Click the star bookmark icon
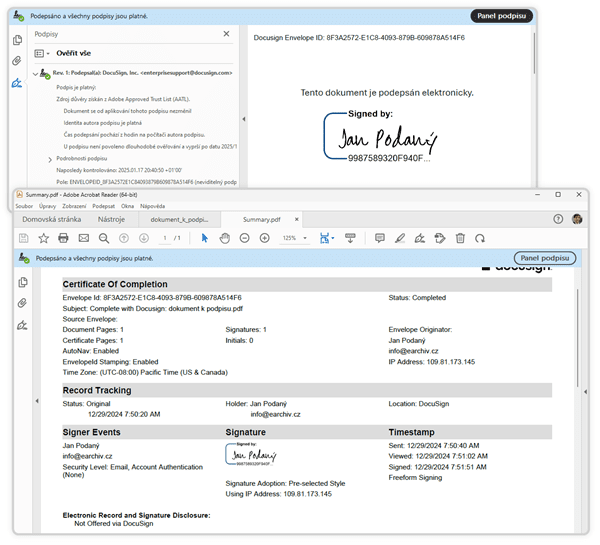This screenshot has width=600, height=545. point(44,238)
